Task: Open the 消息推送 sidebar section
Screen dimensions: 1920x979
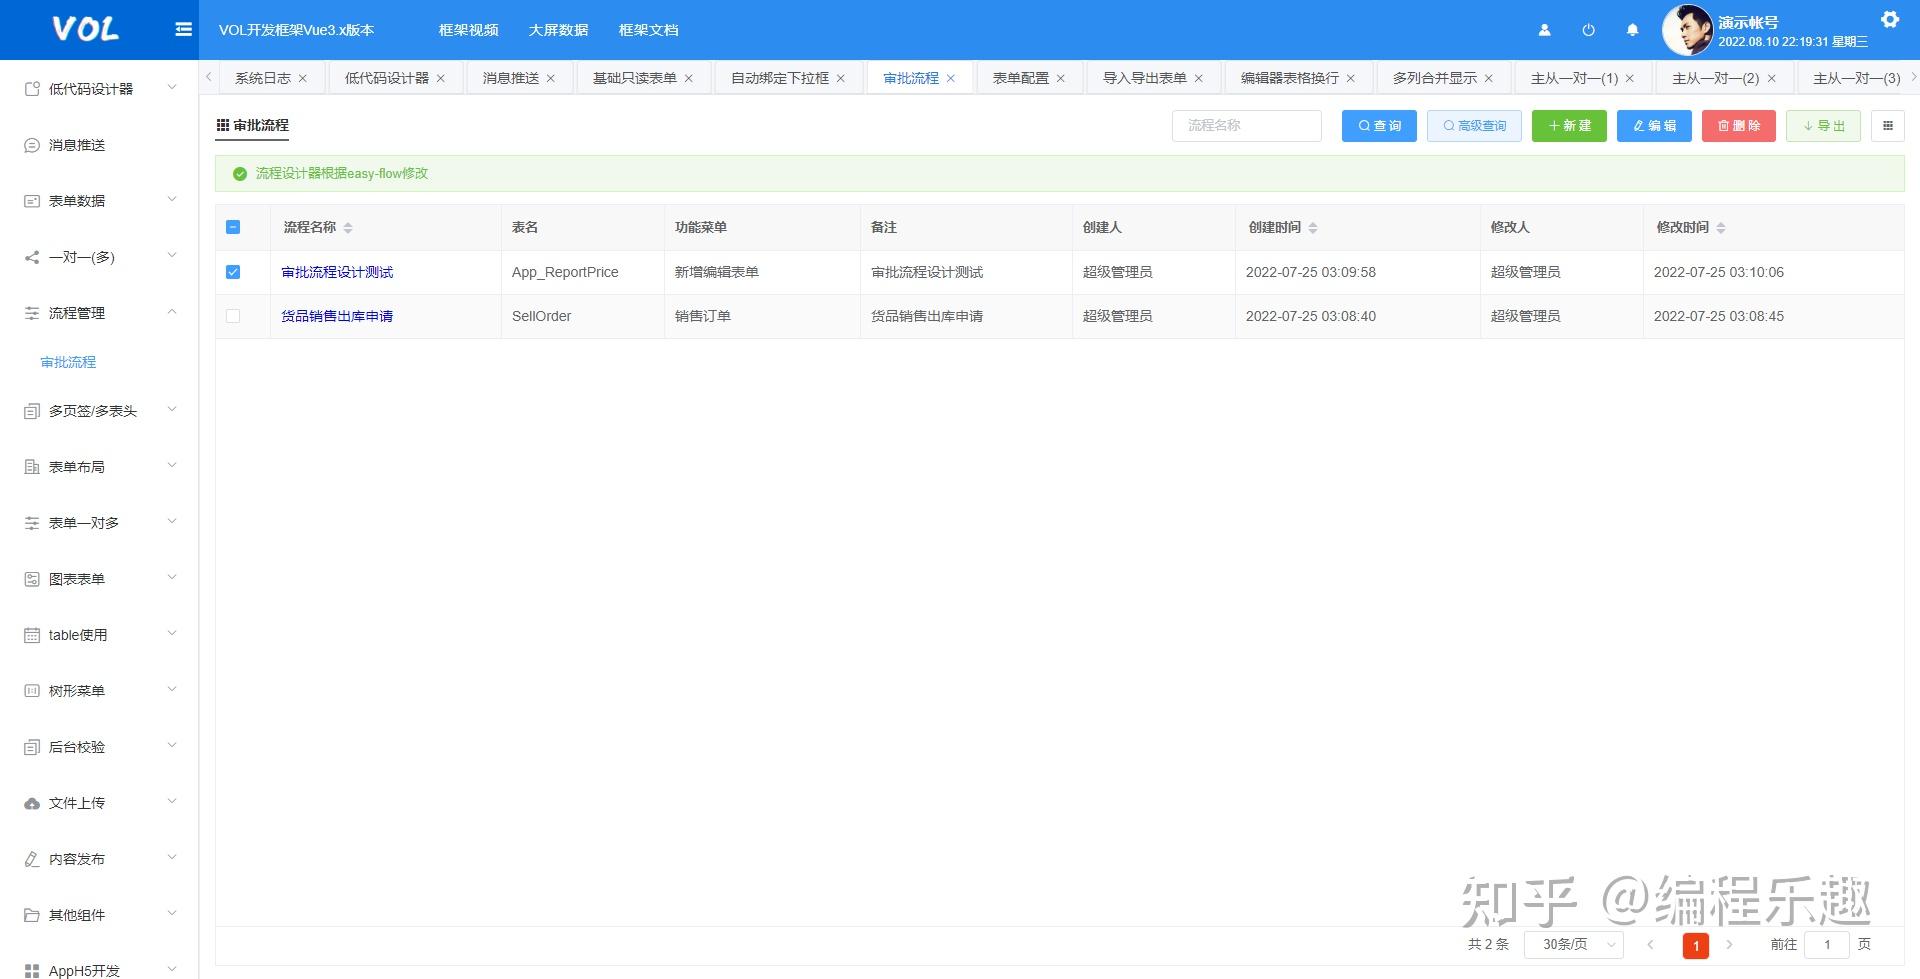Action: 75,145
